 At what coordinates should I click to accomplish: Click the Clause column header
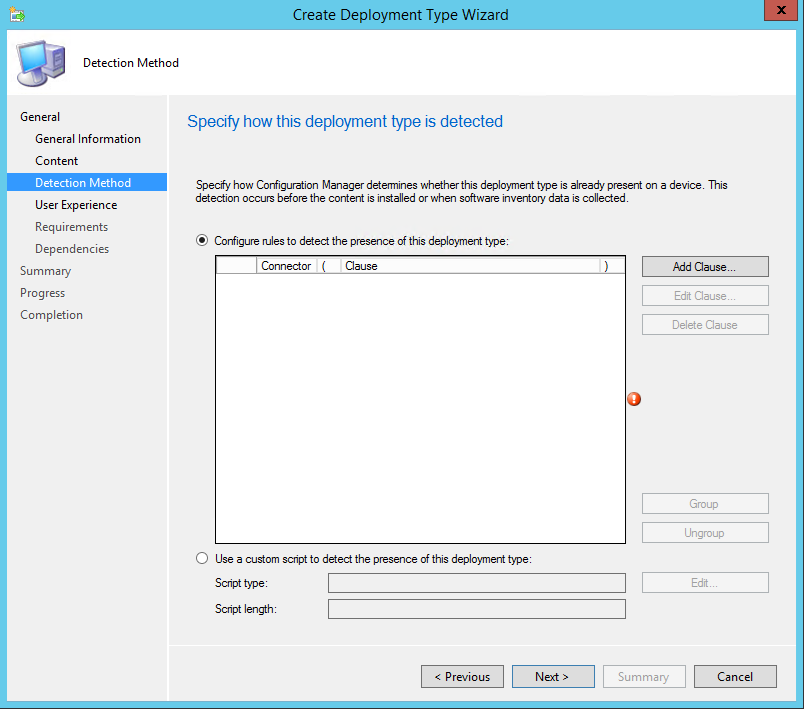point(470,266)
